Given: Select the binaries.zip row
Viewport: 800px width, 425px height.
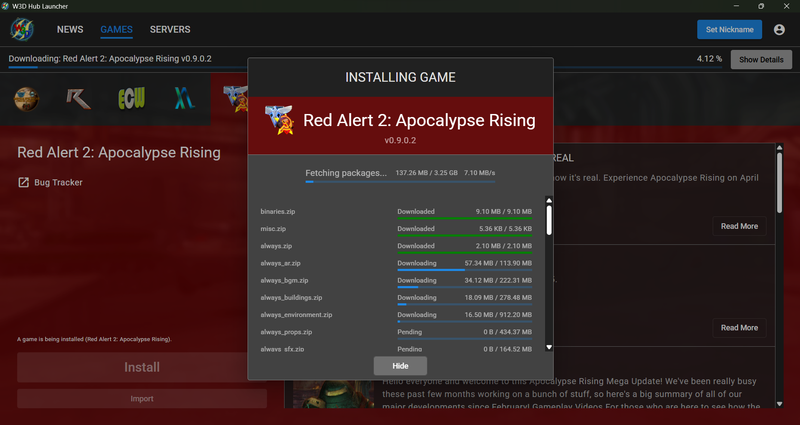Looking at the screenshot, I should point(396,213).
